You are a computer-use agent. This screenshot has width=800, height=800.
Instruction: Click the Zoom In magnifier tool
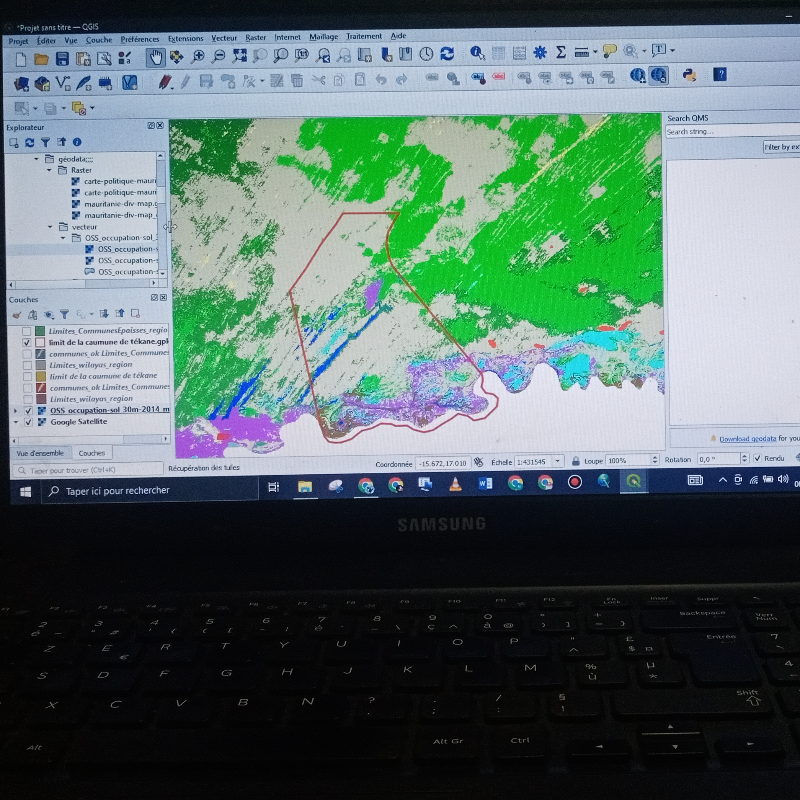point(198,56)
